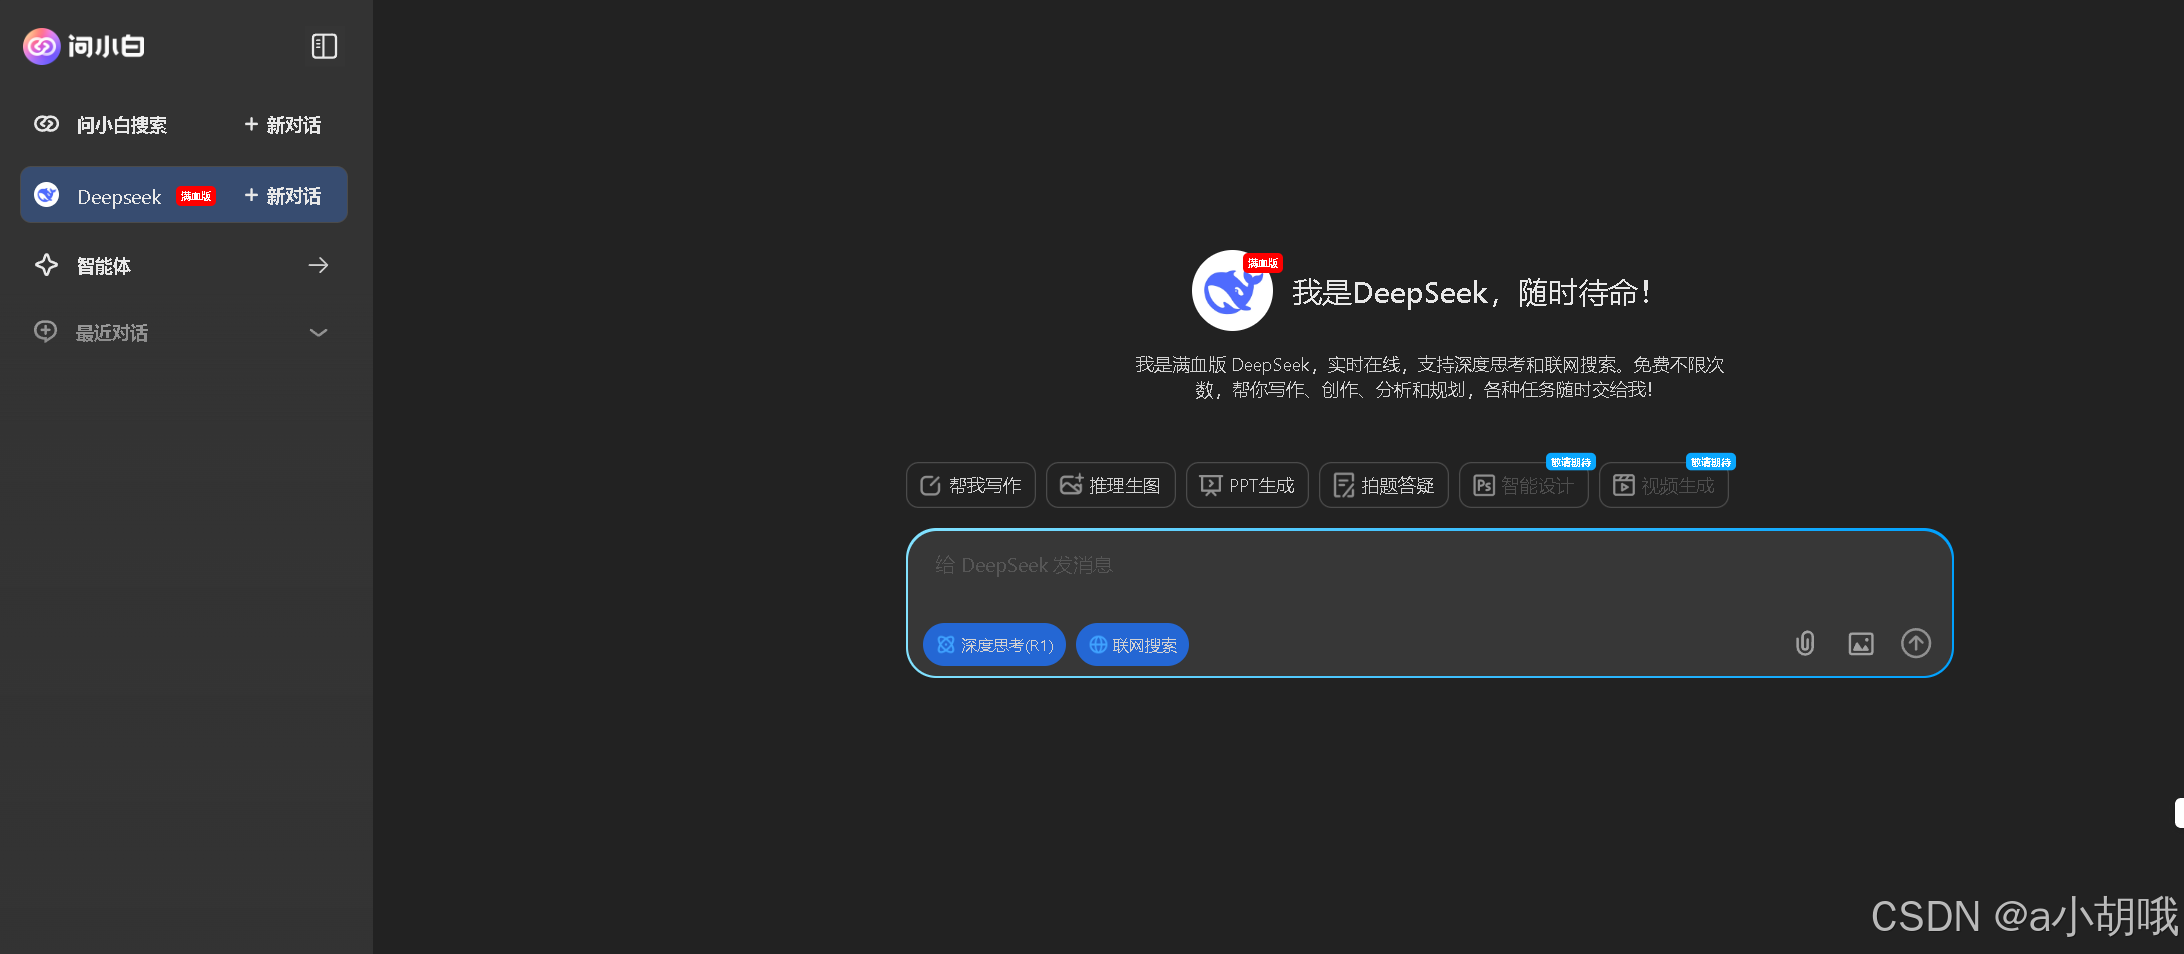Collapse the sidebar with panel icon
Image resolution: width=2184 pixels, height=954 pixels.
click(x=324, y=46)
